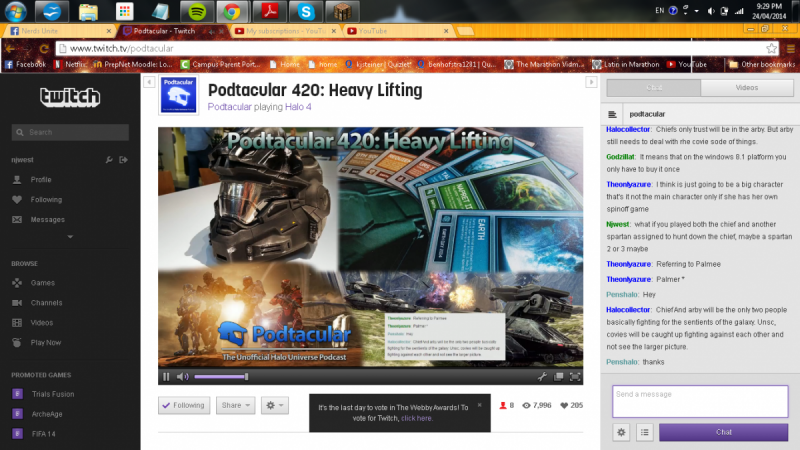Switch to the Videos tab
Image resolution: width=800 pixels, height=450 pixels.
click(745, 88)
